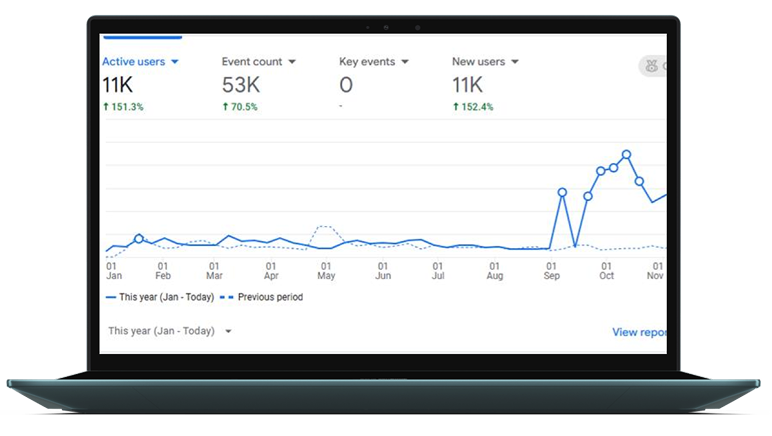
Task: Open the This year date range dropdown
Action: click(x=228, y=331)
